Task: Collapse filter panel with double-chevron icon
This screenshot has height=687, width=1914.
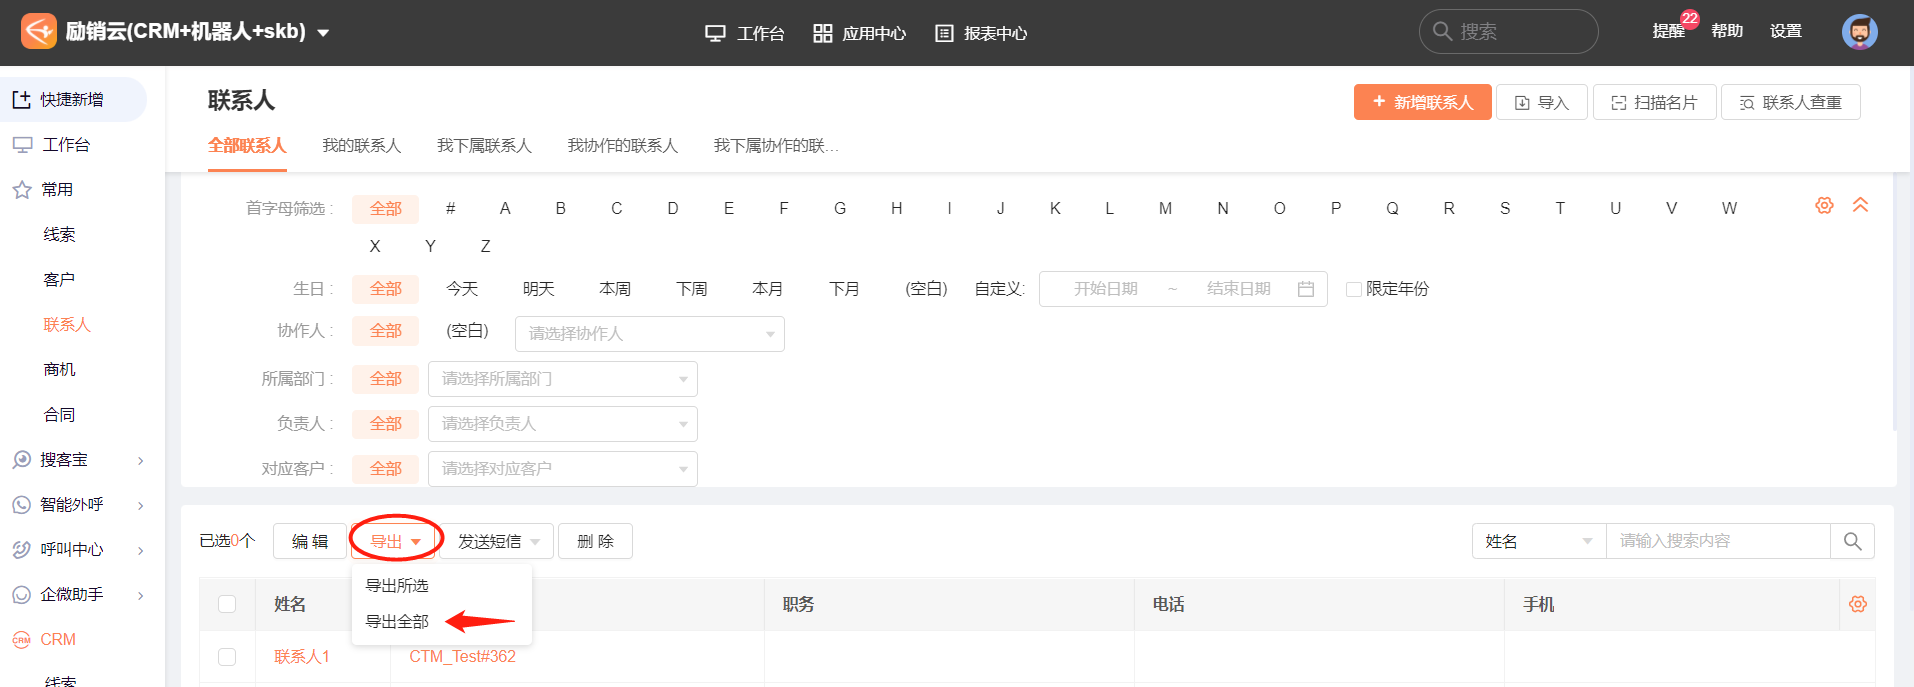Action: (x=1860, y=205)
